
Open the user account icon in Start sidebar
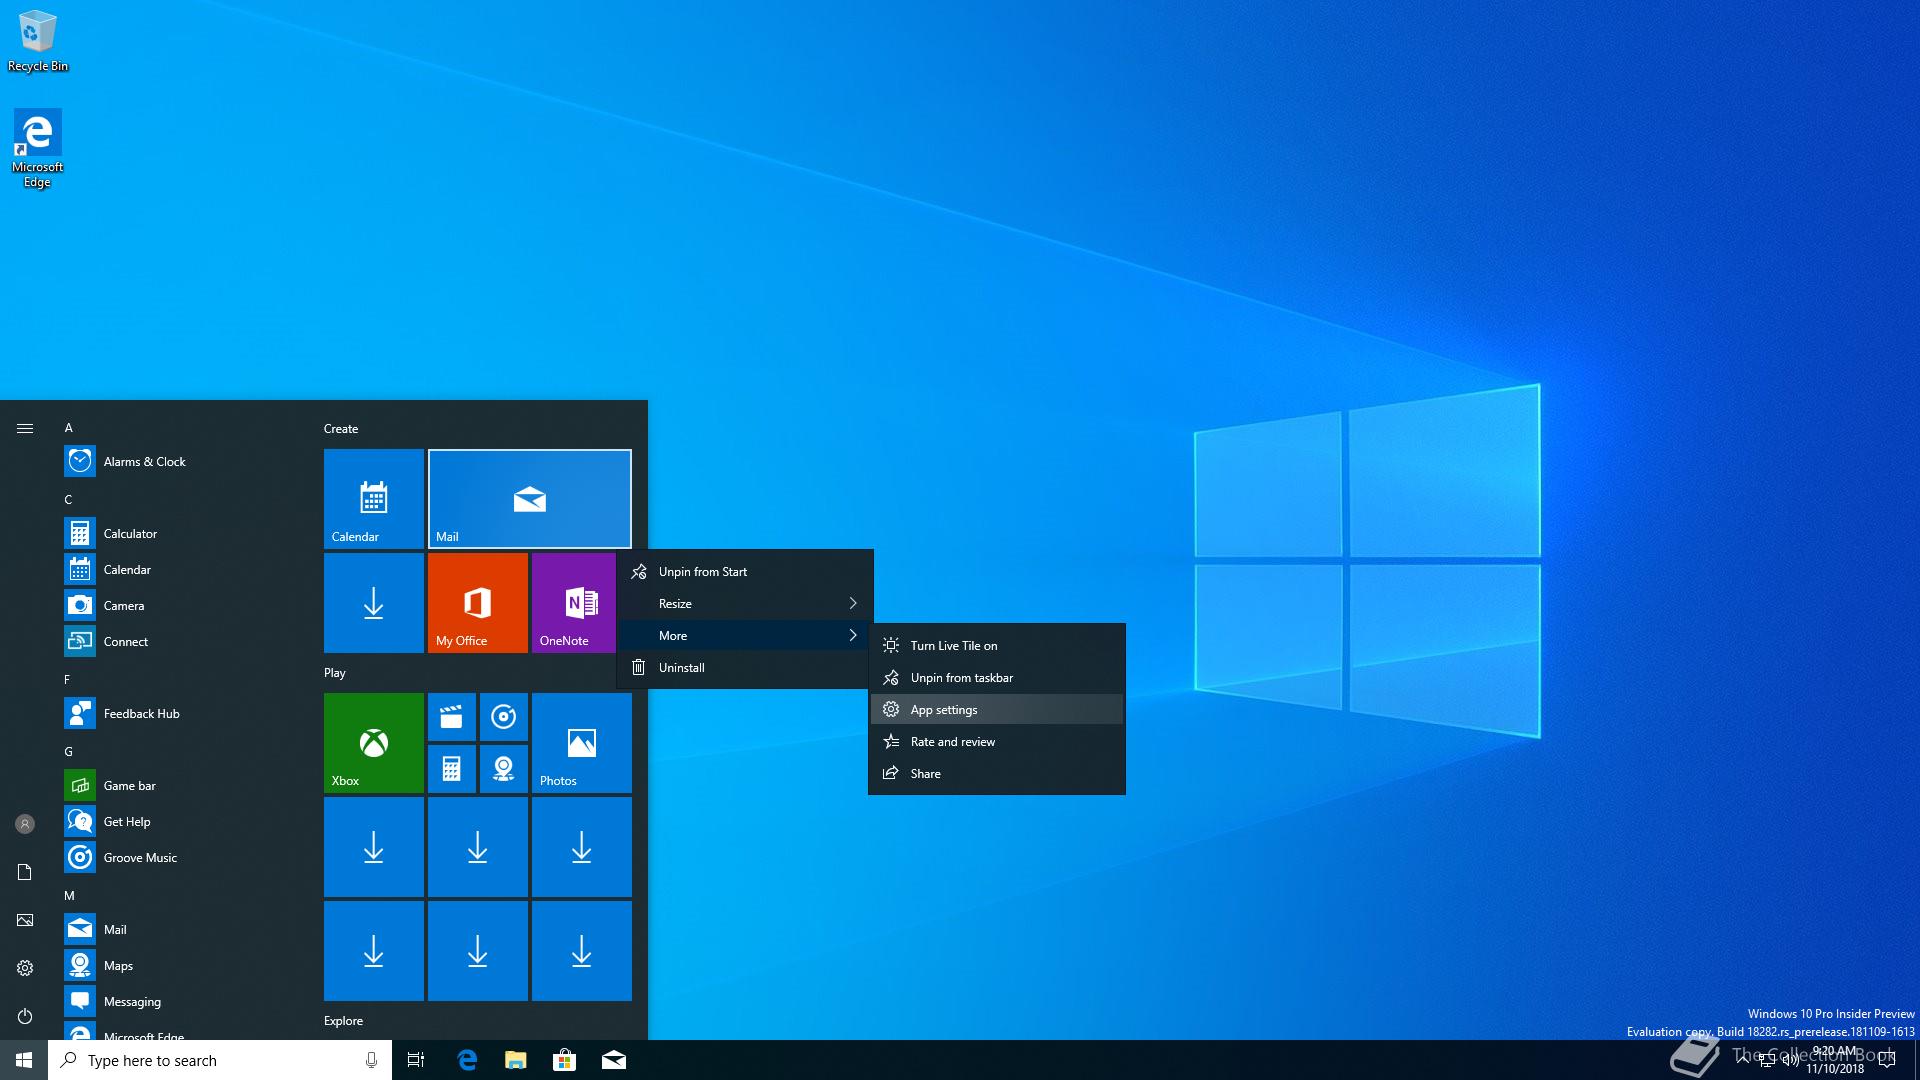[x=25, y=824]
